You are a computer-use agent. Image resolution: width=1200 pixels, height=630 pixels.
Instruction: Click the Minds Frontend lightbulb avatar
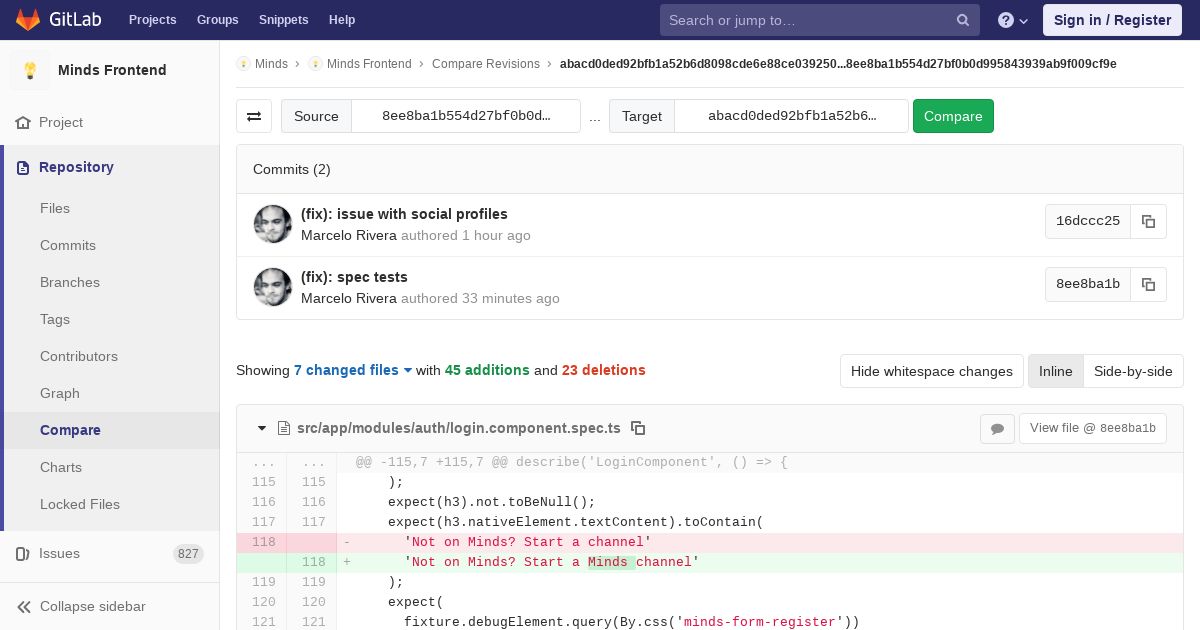pyautogui.click(x=30, y=70)
